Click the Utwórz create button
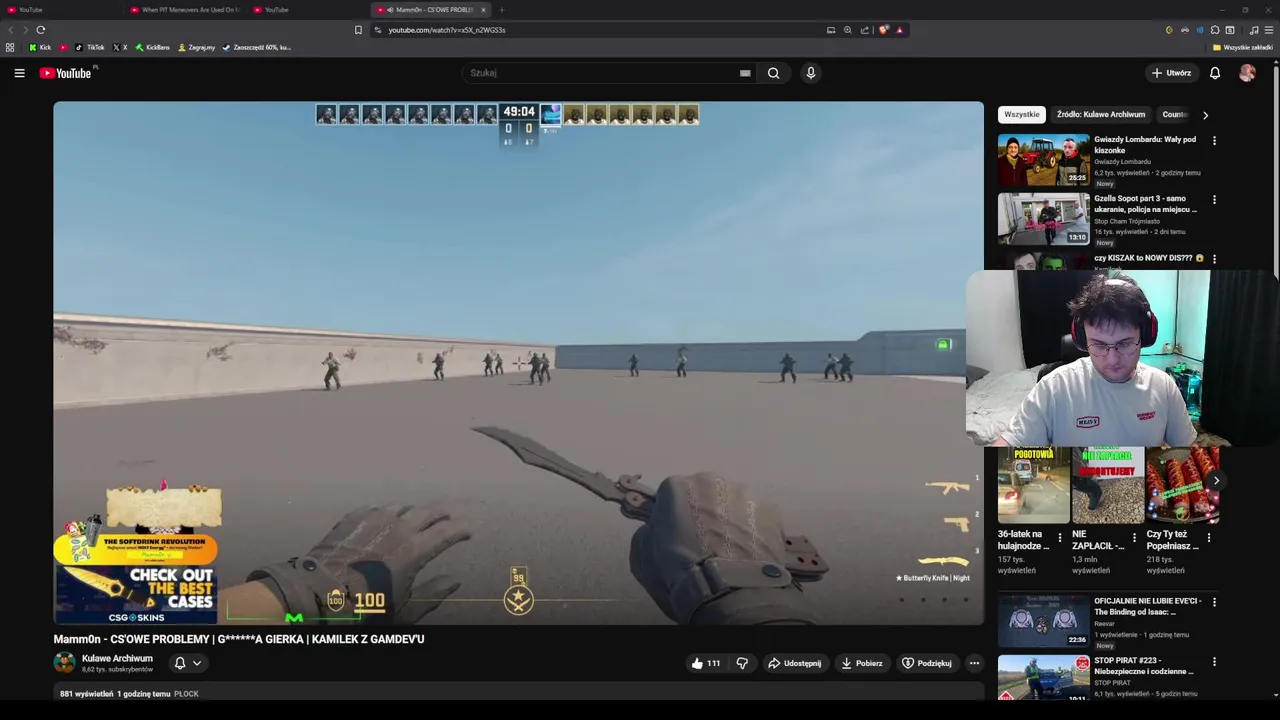Viewport: 1280px width, 720px height. (1171, 73)
